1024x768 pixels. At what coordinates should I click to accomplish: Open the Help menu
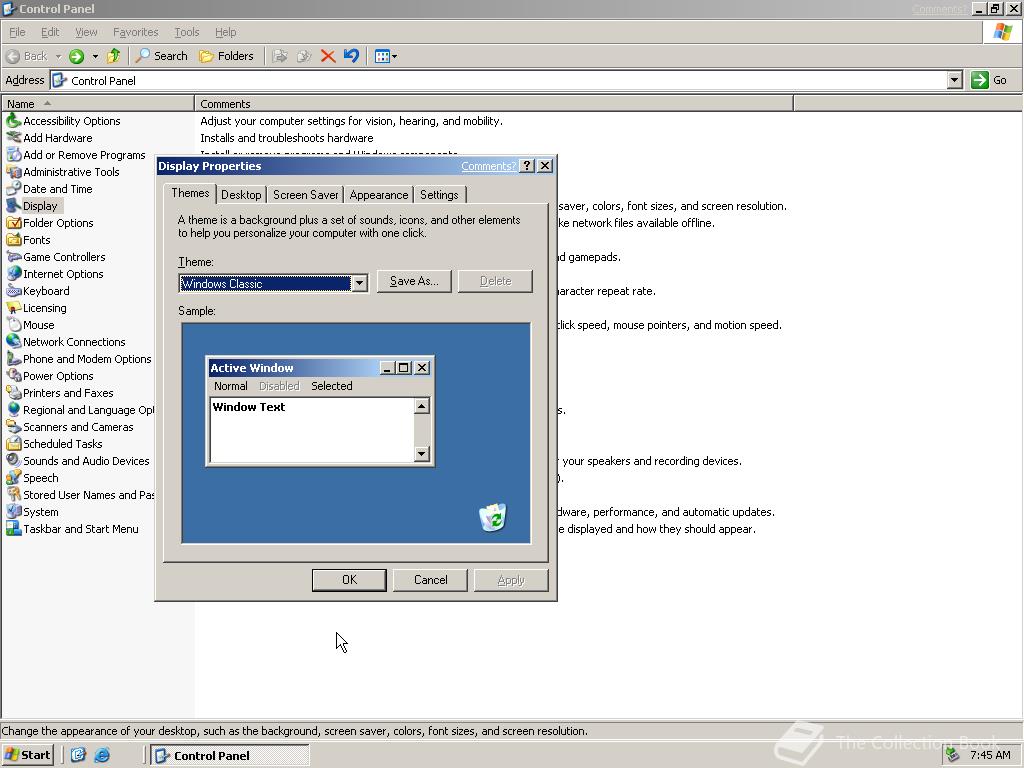click(x=225, y=32)
